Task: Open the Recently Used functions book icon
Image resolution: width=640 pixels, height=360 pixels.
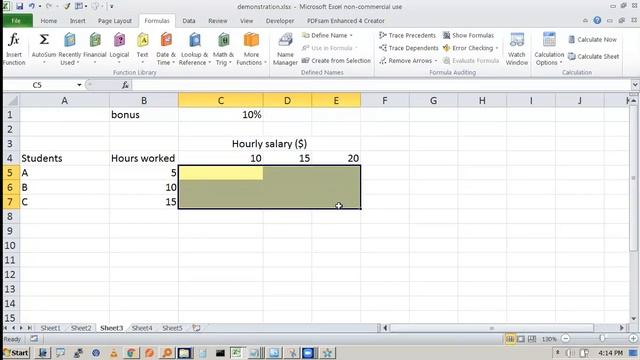Action: coord(70,40)
